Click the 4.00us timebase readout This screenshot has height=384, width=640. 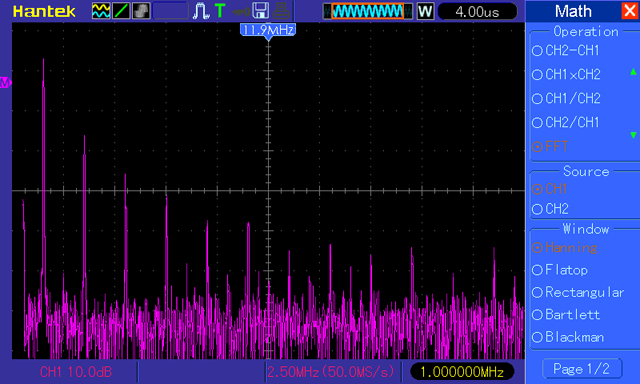477,11
